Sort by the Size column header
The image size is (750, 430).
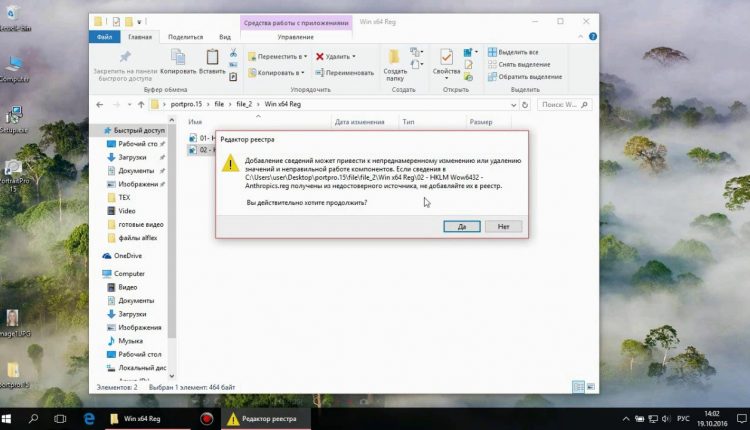pos(481,122)
